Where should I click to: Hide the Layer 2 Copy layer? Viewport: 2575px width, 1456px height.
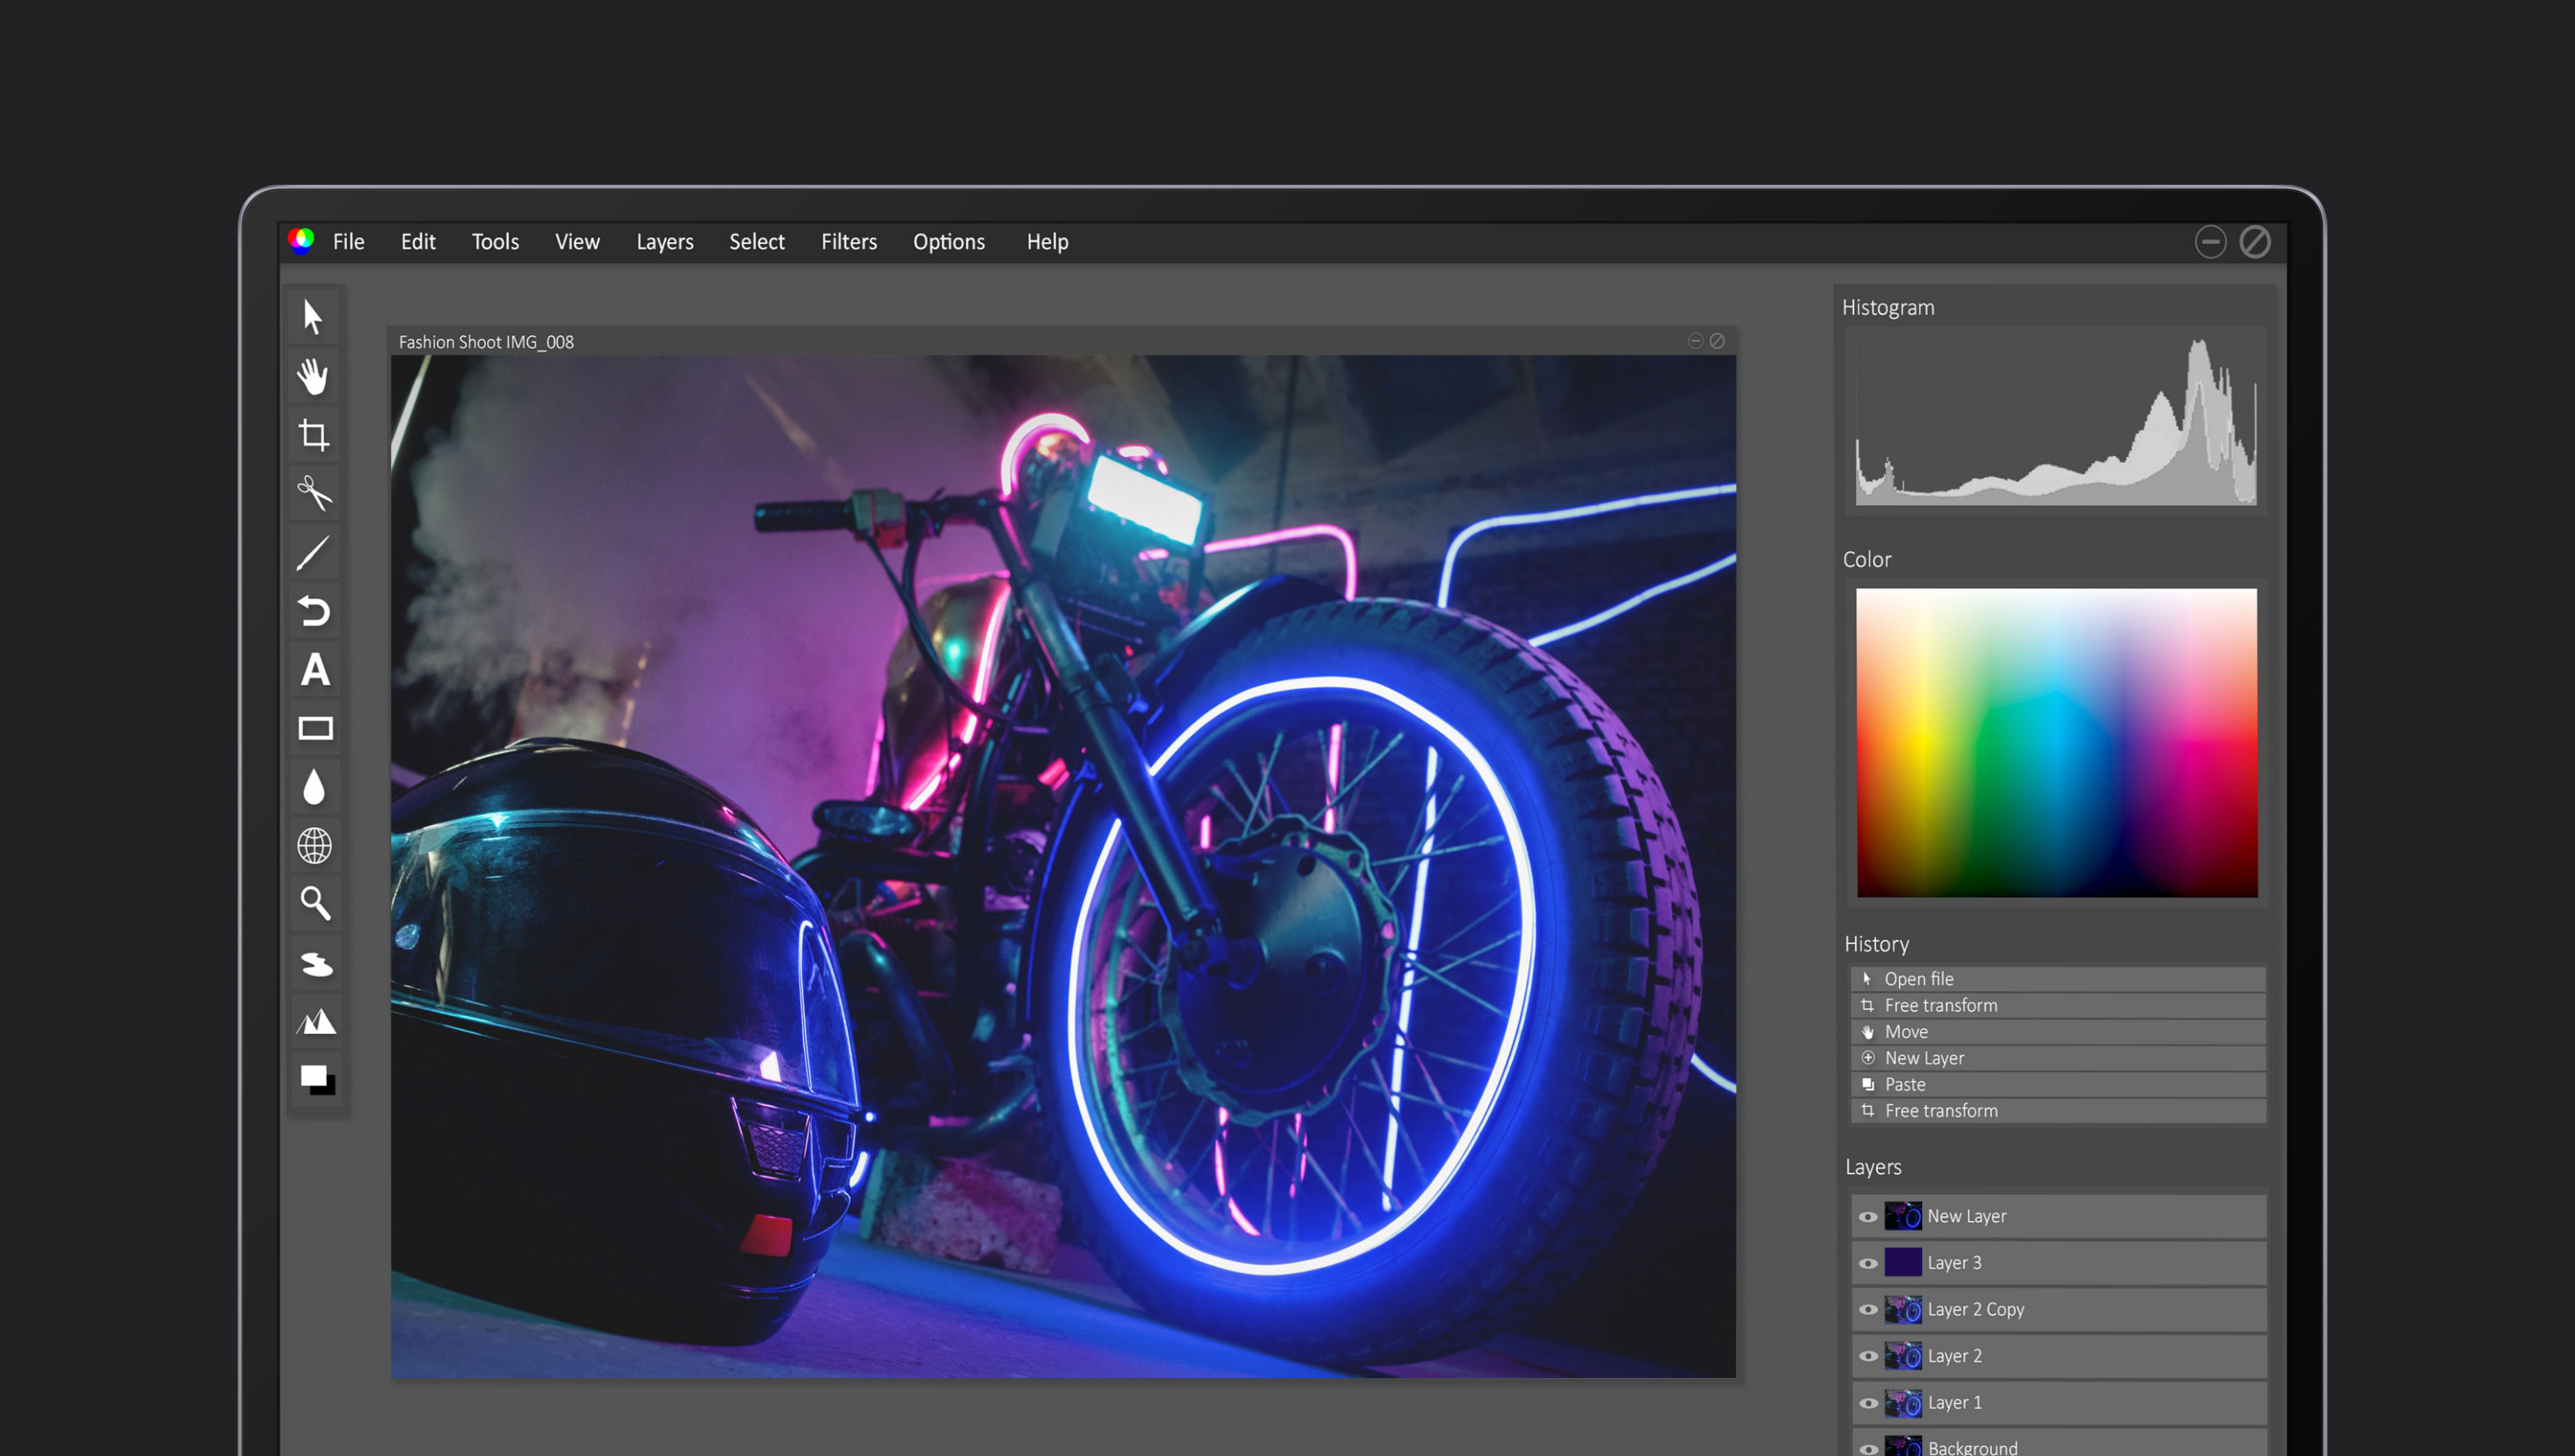pos(1867,1310)
